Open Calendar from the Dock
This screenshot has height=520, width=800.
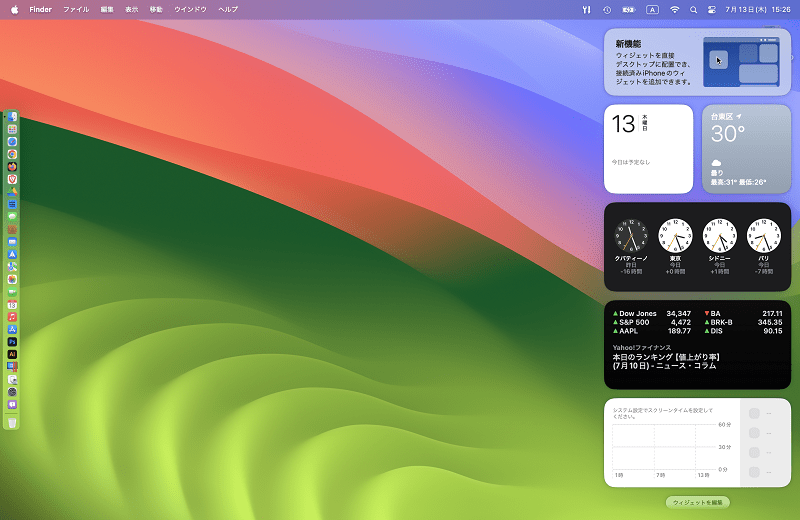pos(12,305)
